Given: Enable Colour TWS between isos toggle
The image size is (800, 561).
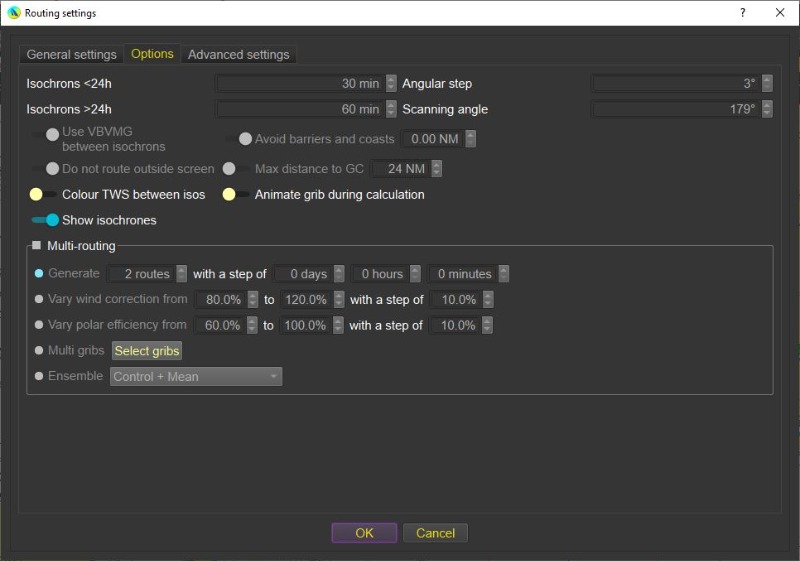Looking at the screenshot, I should coord(41,195).
